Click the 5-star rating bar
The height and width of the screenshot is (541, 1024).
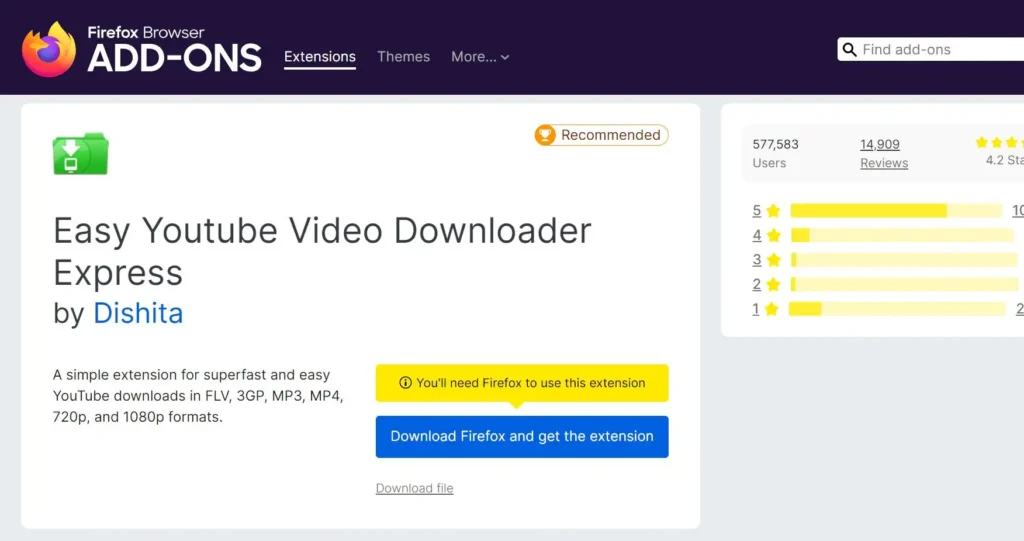pyautogui.click(x=895, y=210)
